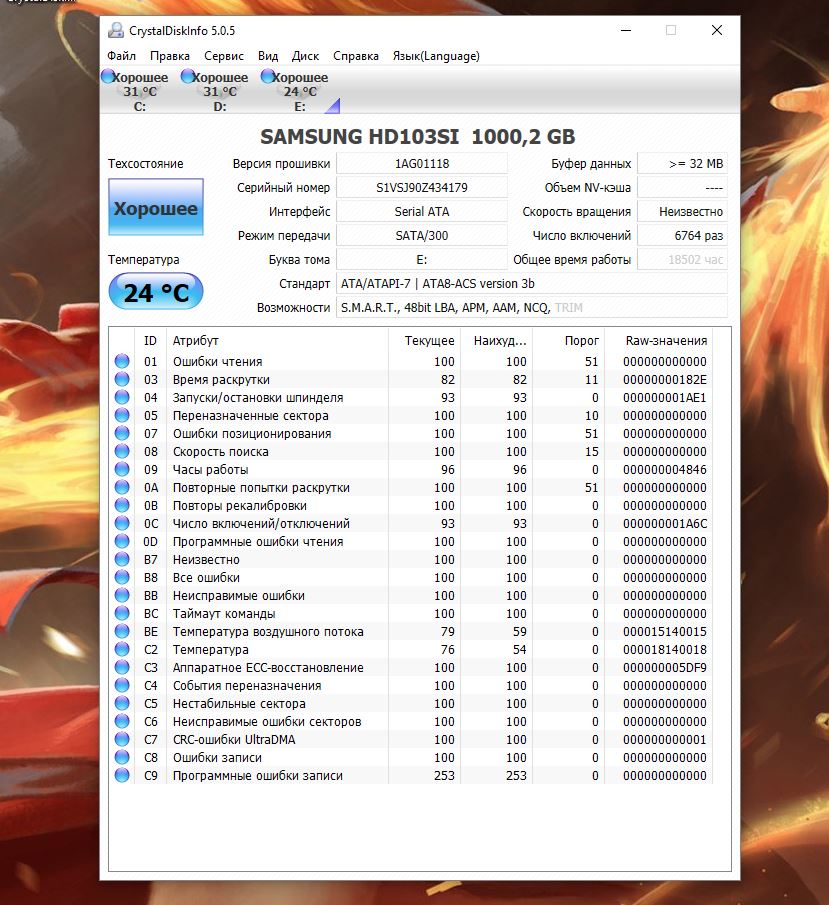Click status orb of Температура C2 row
Image resolution: width=829 pixels, height=905 pixels.
(x=122, y=649)
